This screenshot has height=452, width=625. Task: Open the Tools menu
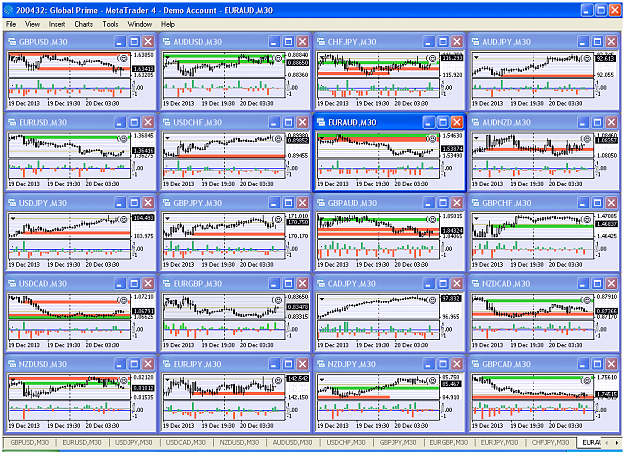tap(110, 24)
